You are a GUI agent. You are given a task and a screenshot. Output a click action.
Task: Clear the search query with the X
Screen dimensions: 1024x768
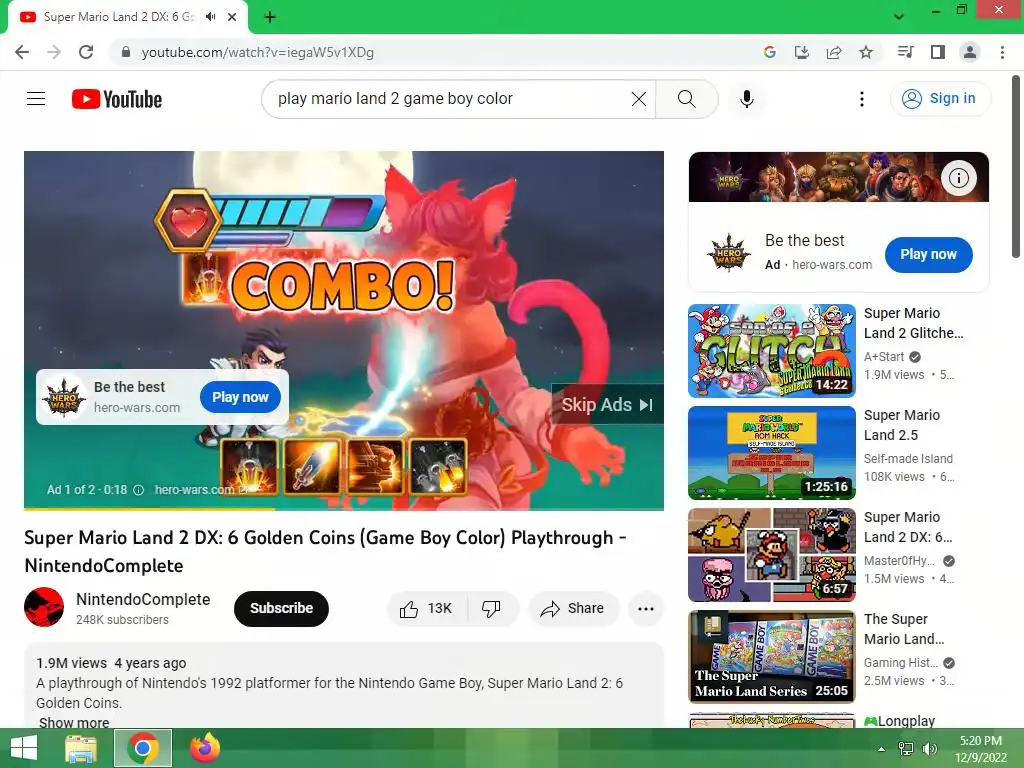(639, 99)
